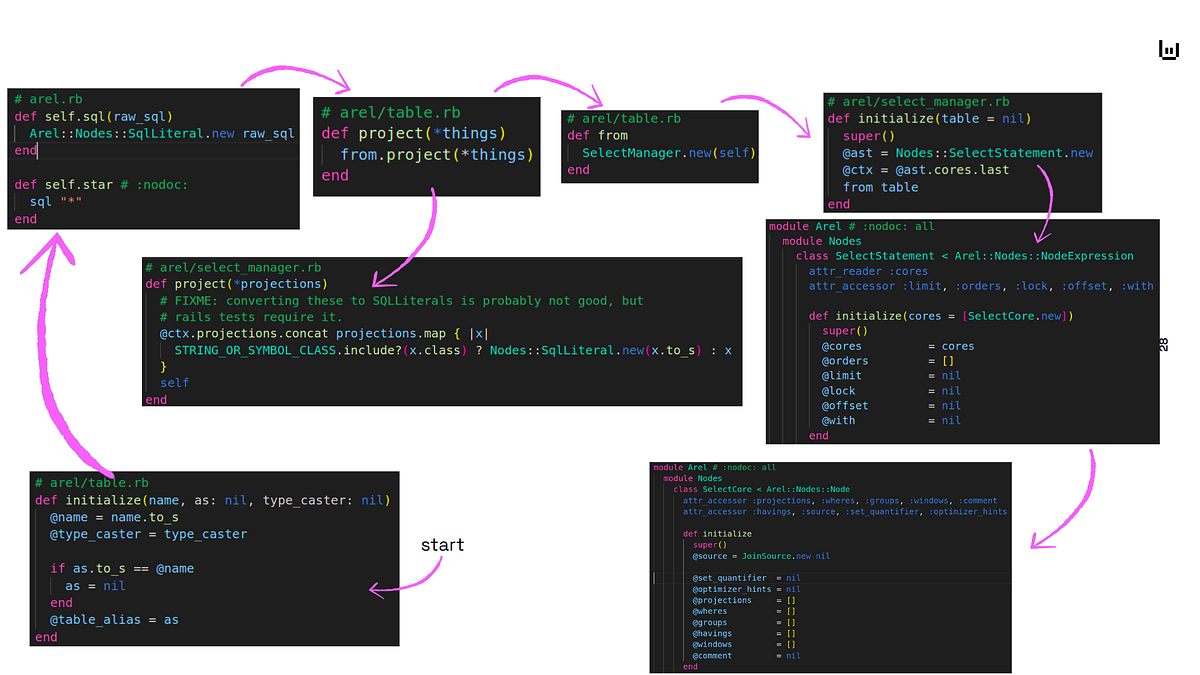Screen dimensions: 1200x675
Task: Click the bar chart logo in top-right corner
Action: click(x=1168, y=48)
